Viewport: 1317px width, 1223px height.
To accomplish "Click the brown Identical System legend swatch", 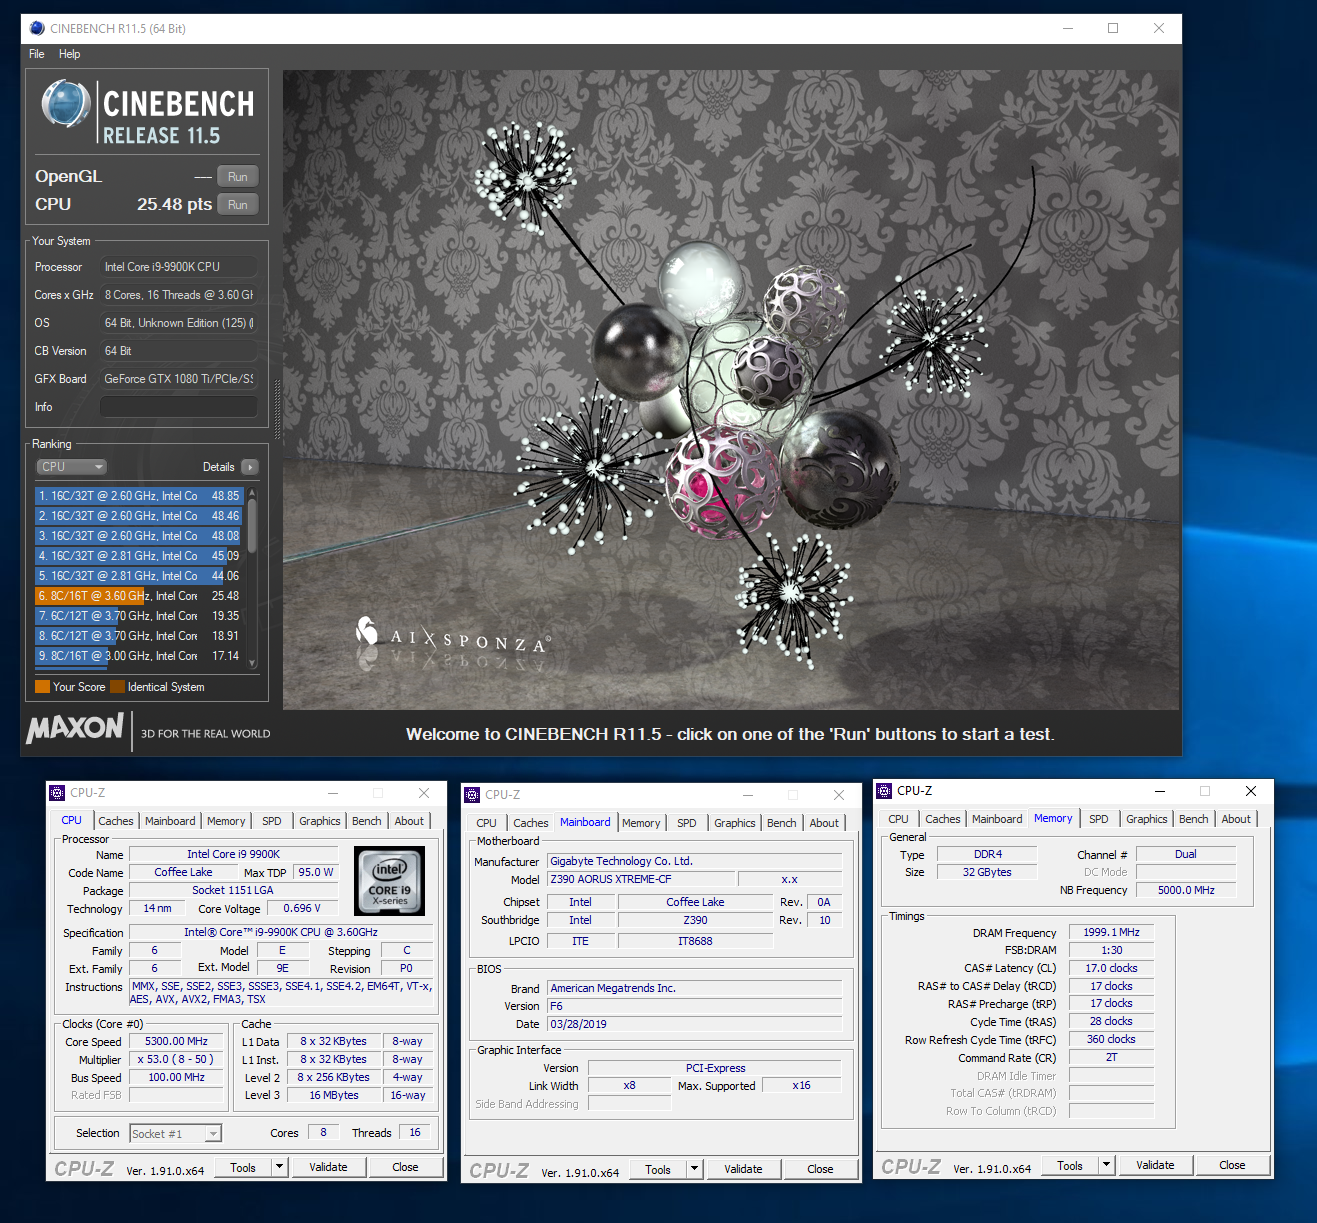I will pyautogui.click(x=117, y=687).
